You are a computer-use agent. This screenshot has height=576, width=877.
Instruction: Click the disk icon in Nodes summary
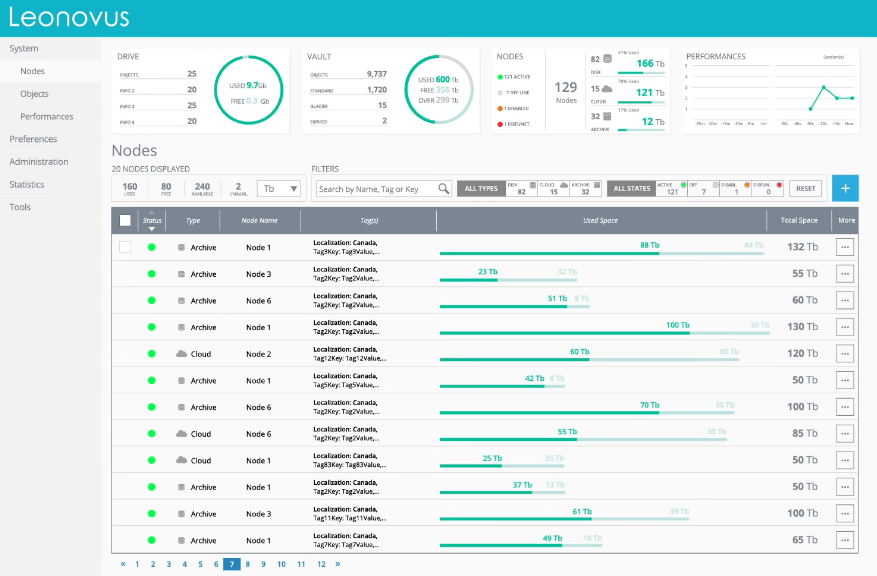tap(606, 60)
